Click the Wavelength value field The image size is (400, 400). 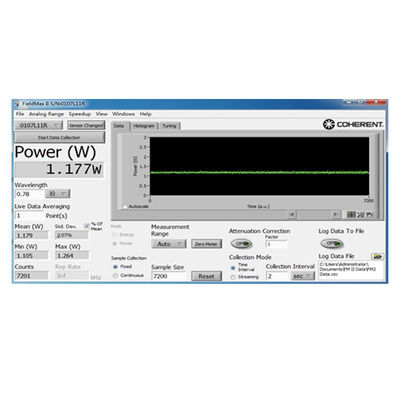pyautogui.click(x=30, y=194)
